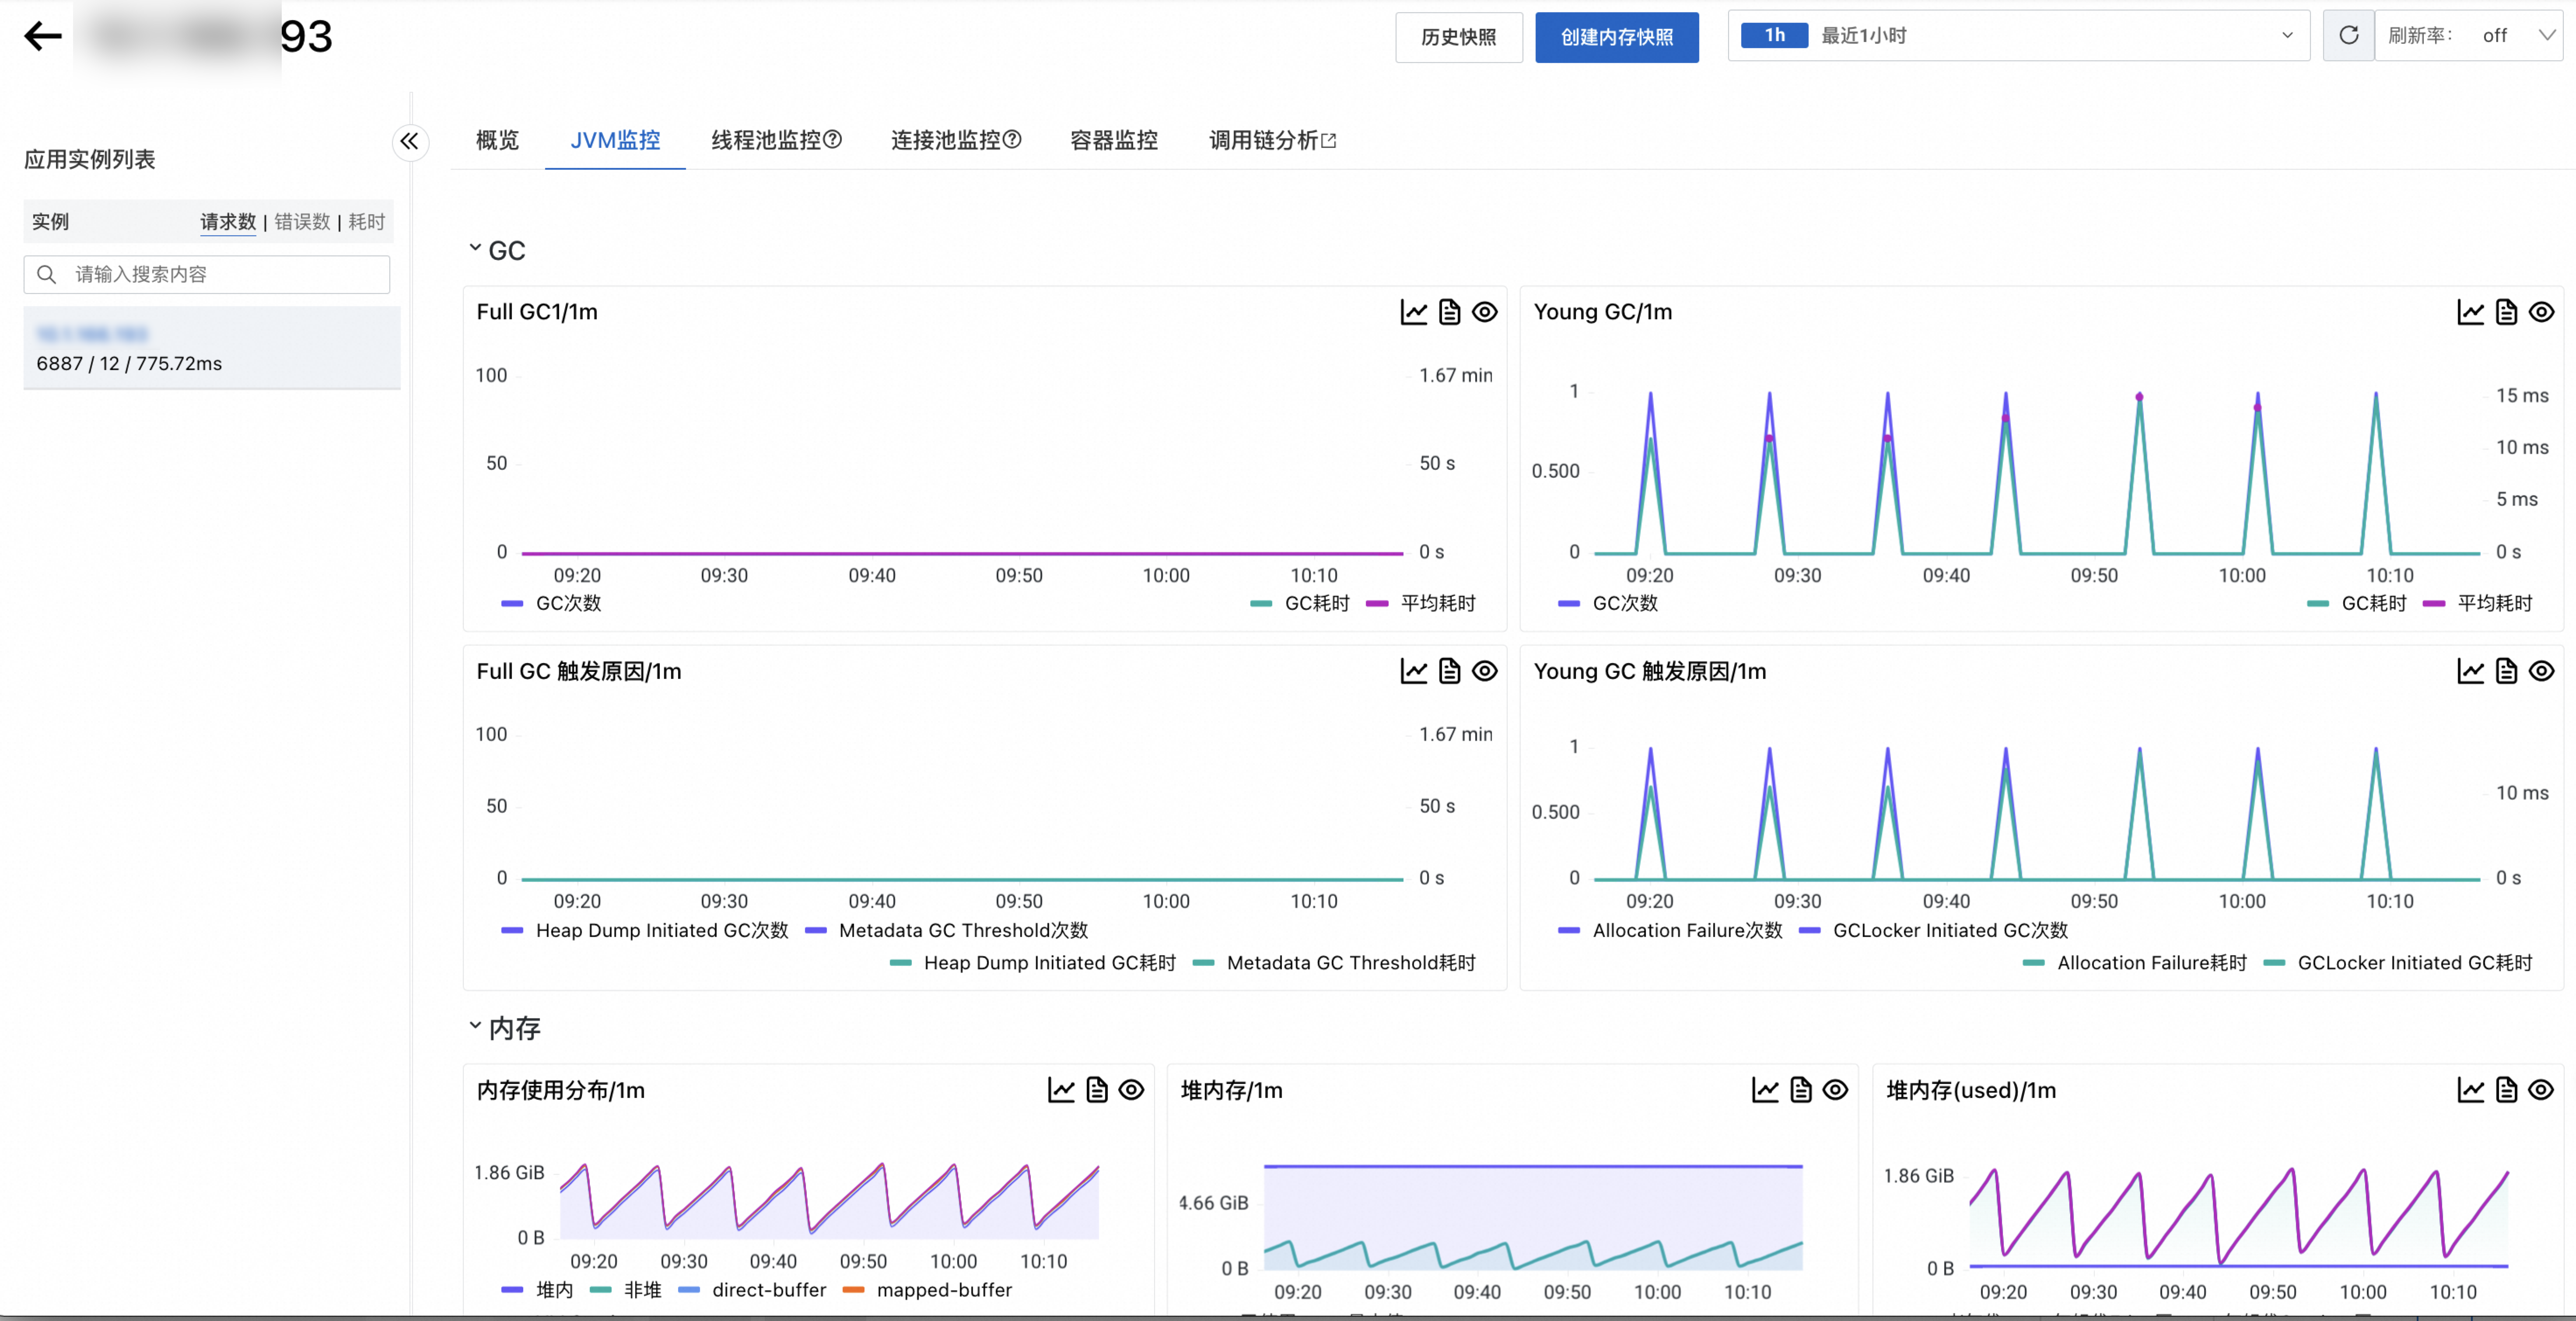The image size is (2576, 1321).
Task: Toggle eye icon on 堆内存(used)/1m panel
Action: (x=2541, y=1090)
